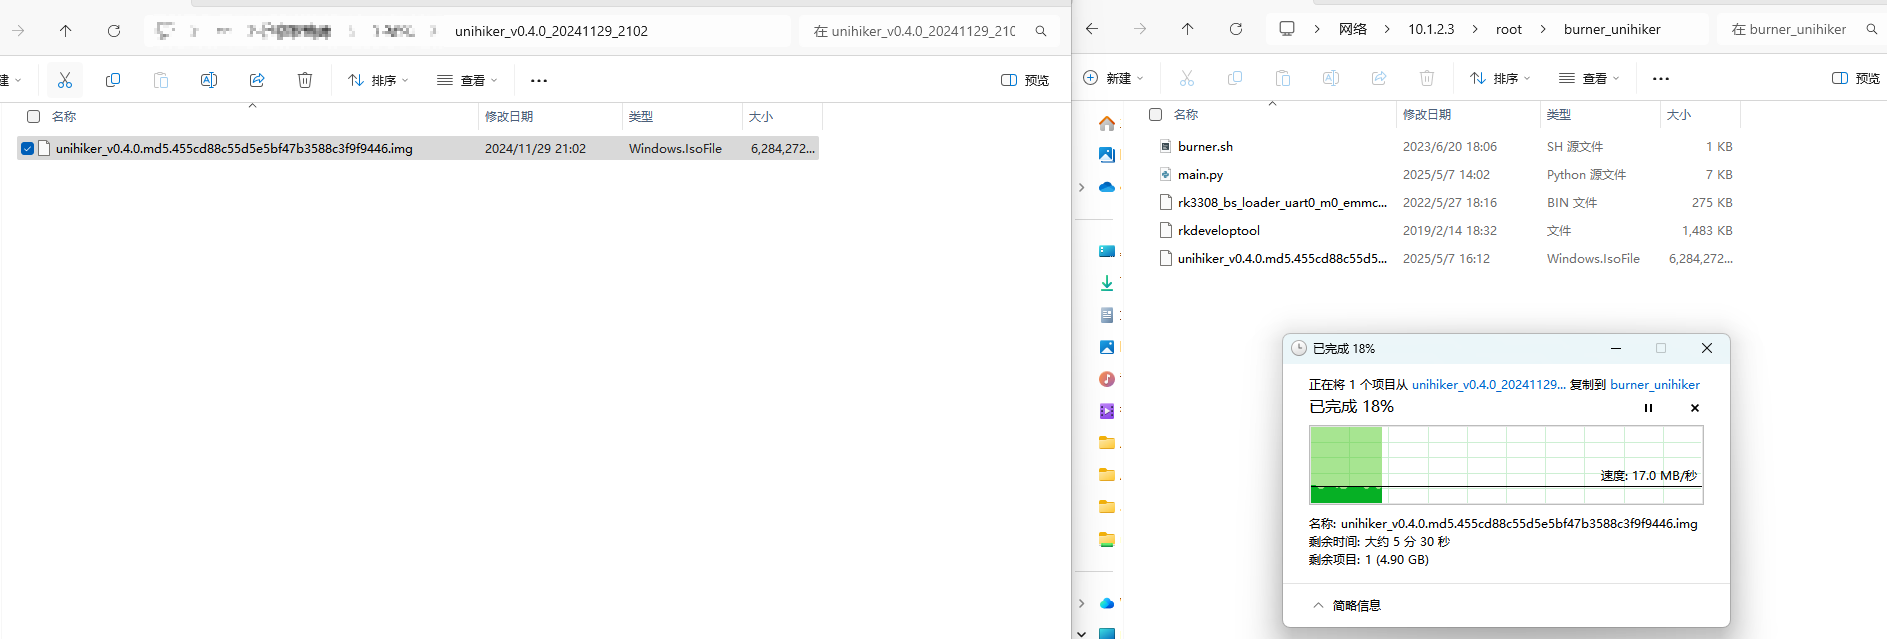Uncheck the unihiker img file checkbox
Screen dimensions: 1887x639
[28, 148]
